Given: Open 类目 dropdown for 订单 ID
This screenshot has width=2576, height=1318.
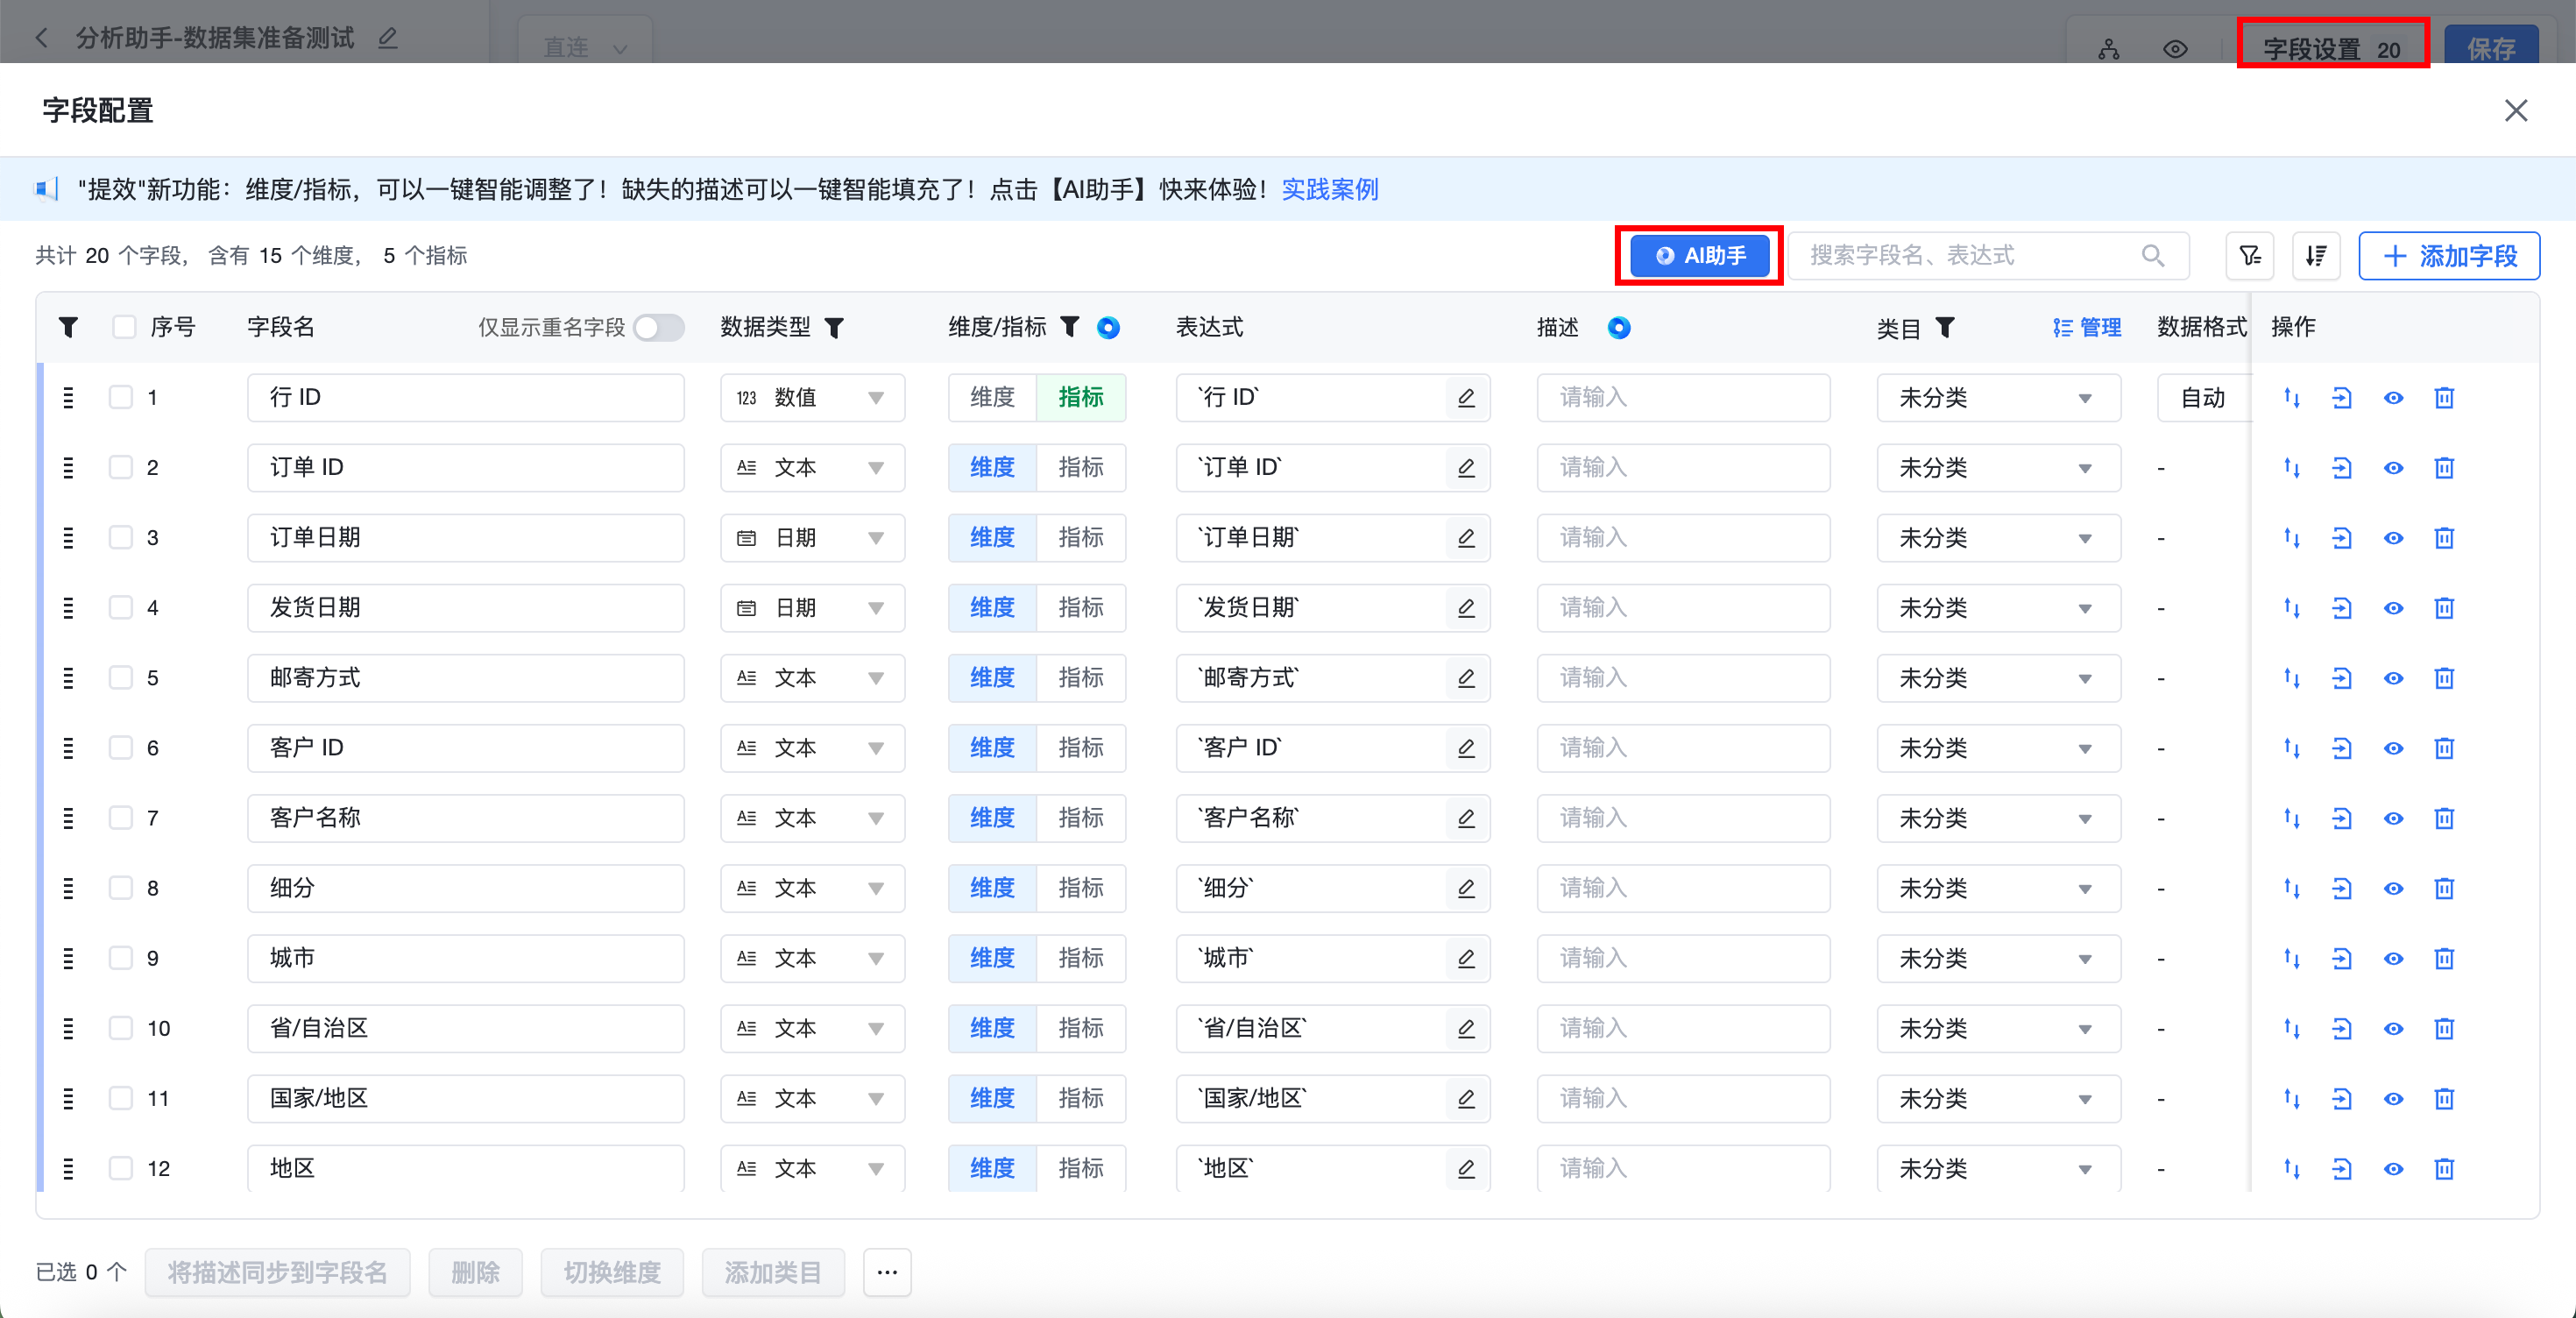Looking at the screenshot, I should pyautogui.click(x=1998, y=468).
